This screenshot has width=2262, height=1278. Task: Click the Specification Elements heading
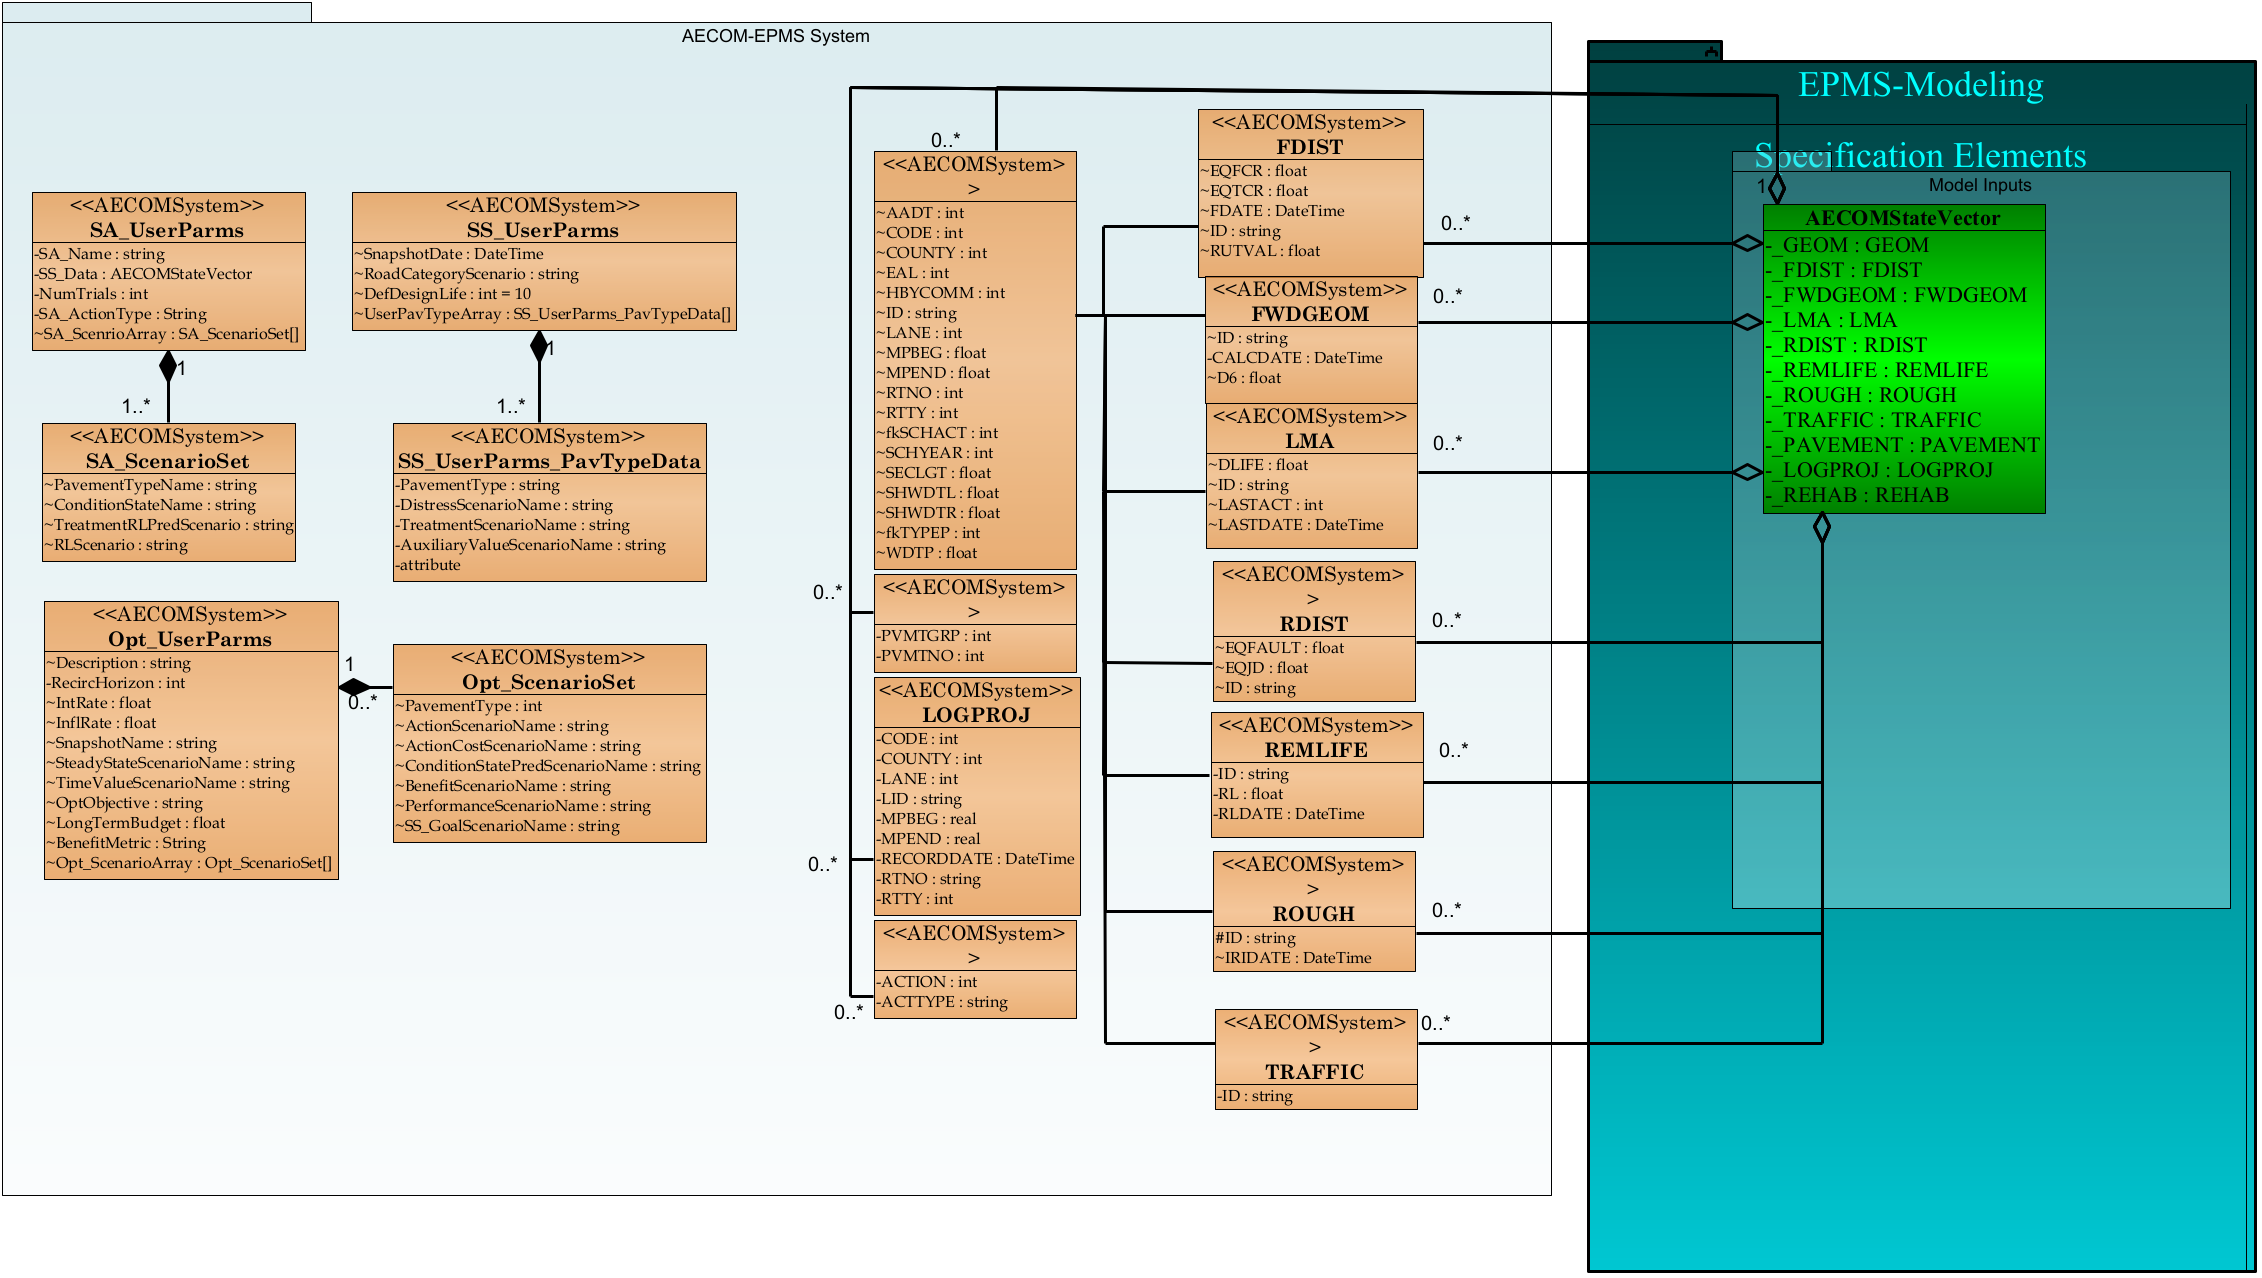(1920, 156)
